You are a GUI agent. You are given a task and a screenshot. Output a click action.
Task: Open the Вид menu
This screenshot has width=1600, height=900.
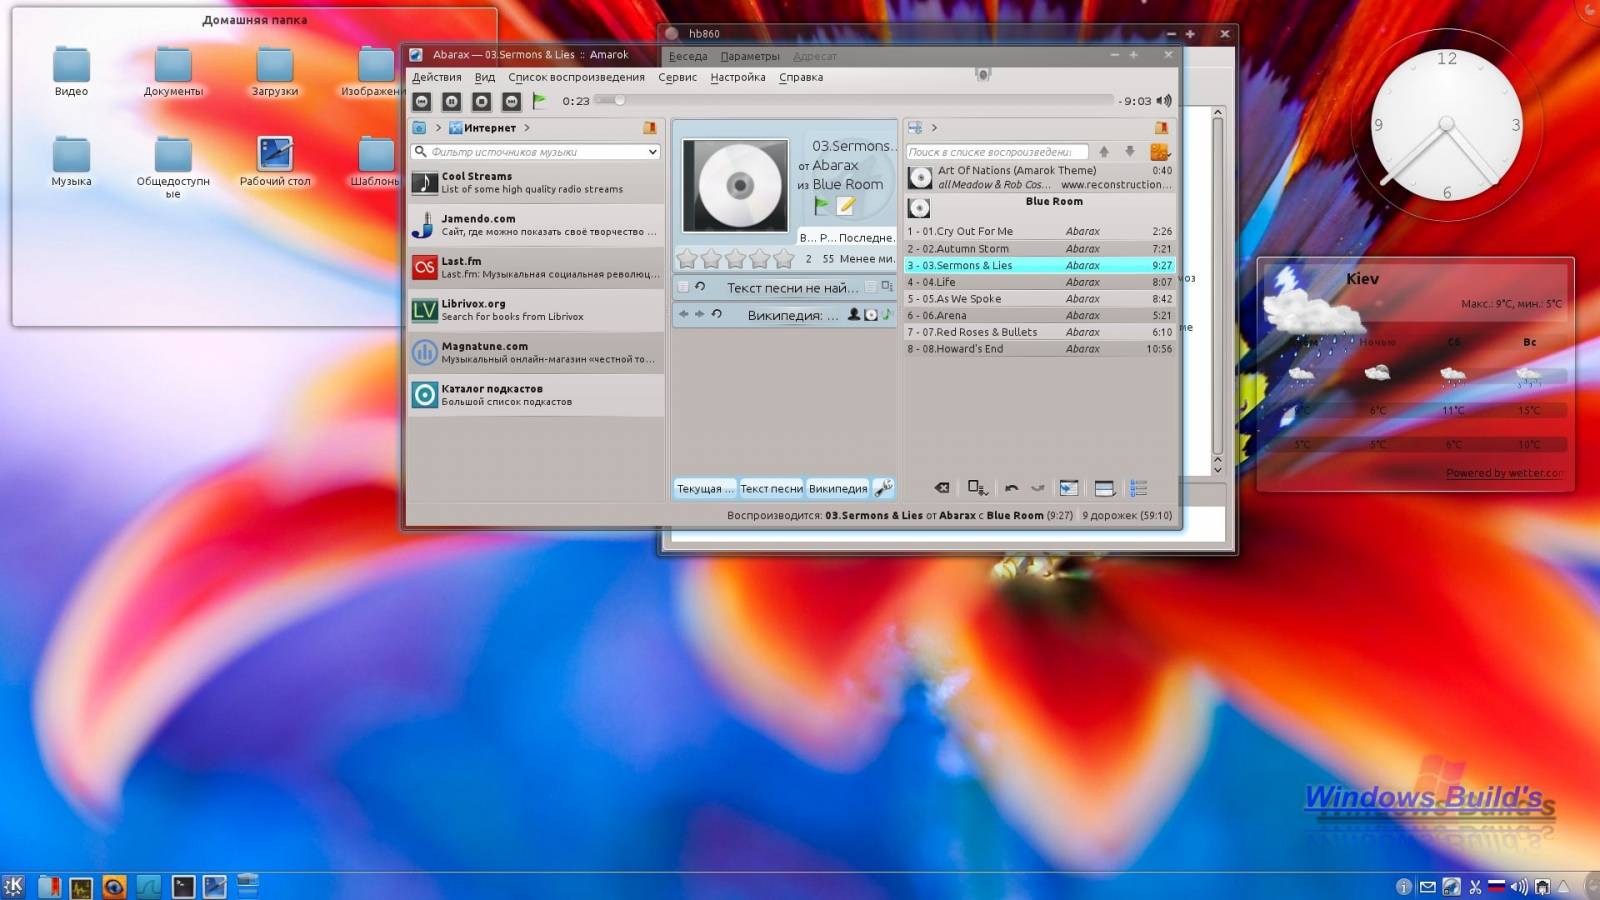coord(485,77)
